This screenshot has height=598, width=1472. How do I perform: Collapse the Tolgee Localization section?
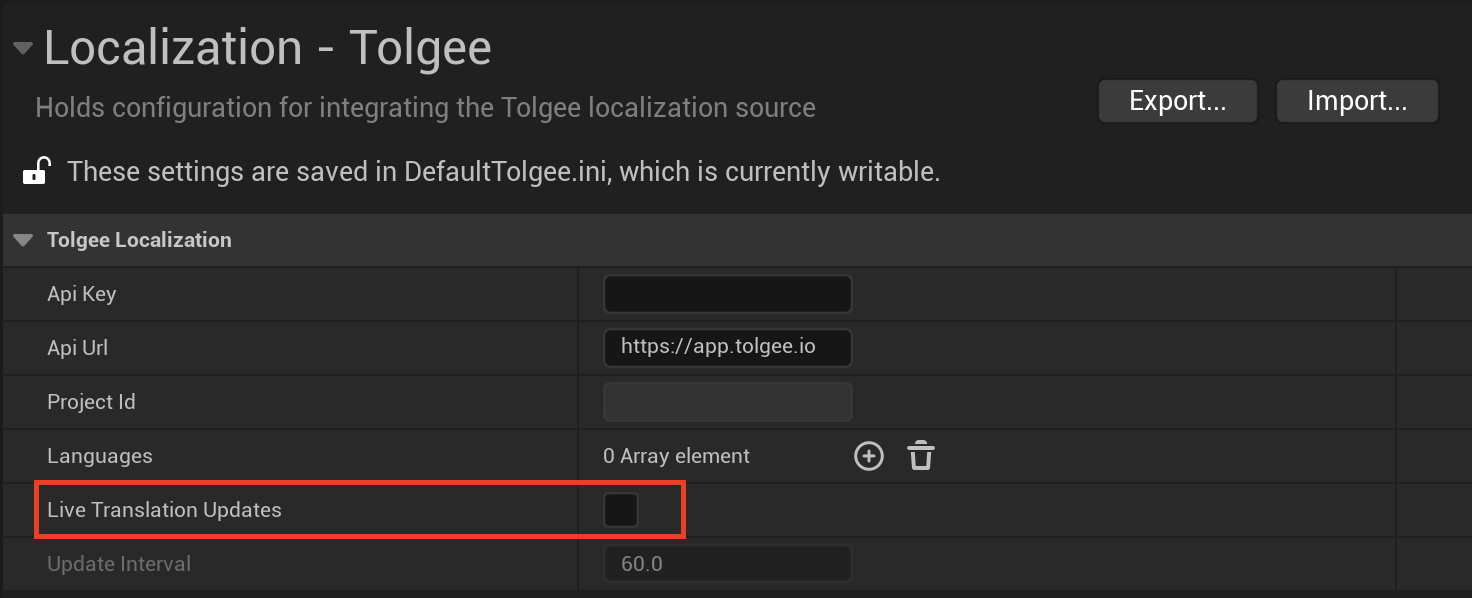23,240
